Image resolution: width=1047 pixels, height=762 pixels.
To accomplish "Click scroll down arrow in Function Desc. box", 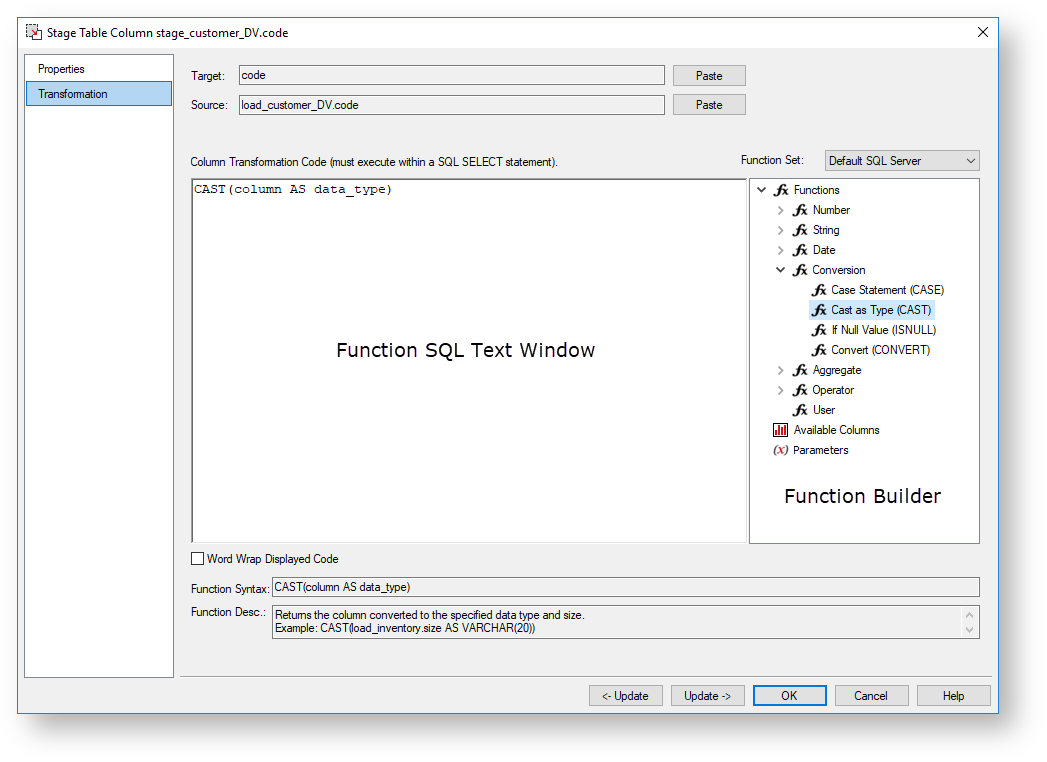I will point(970,630).
